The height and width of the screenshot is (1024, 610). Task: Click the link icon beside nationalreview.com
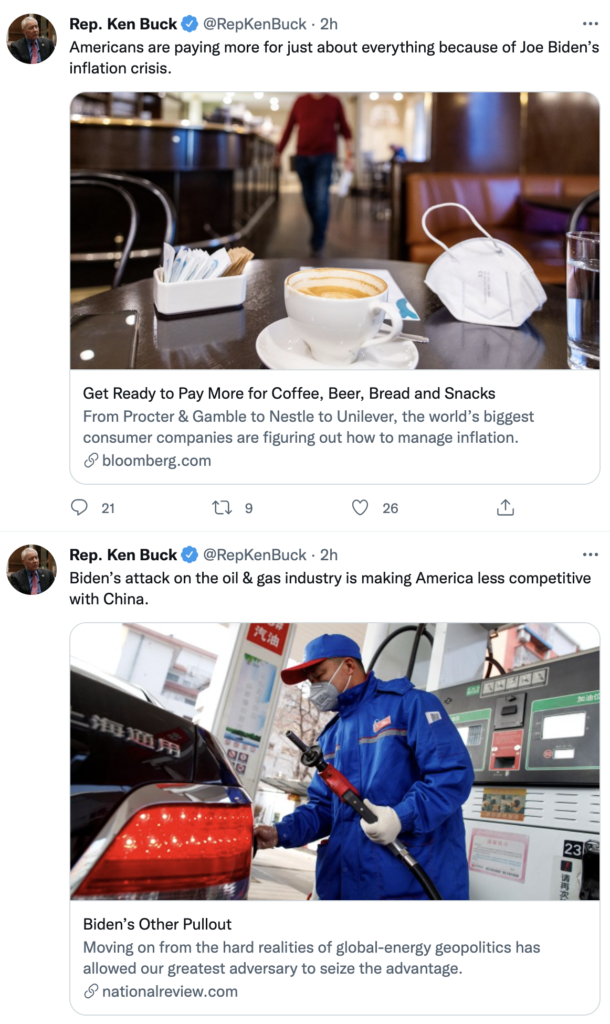pyautogui.click(x=91, y=991)
